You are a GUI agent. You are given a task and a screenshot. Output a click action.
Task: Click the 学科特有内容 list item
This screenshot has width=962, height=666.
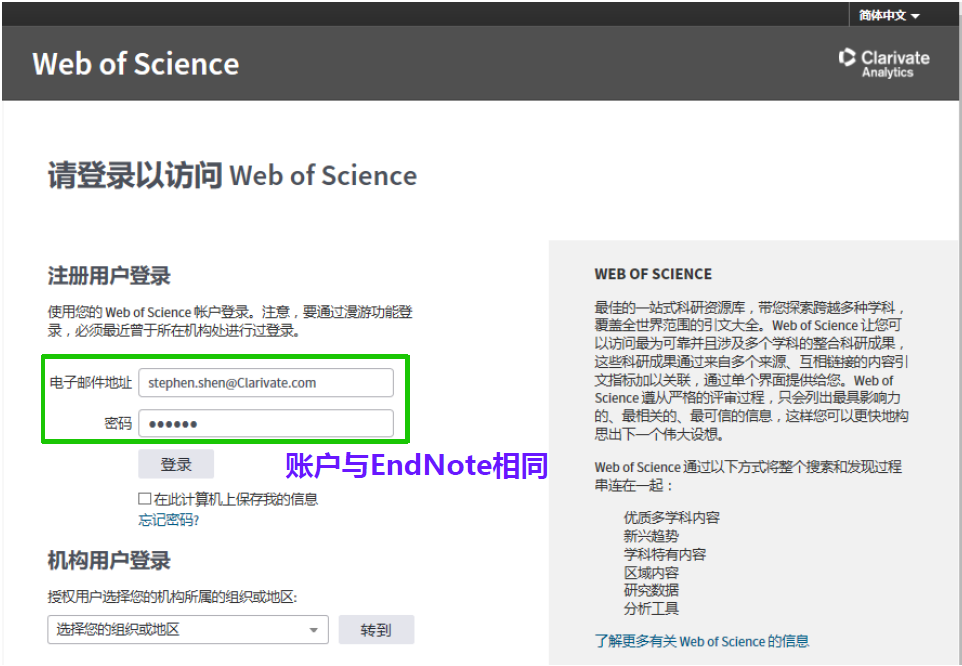coord(665,554)
